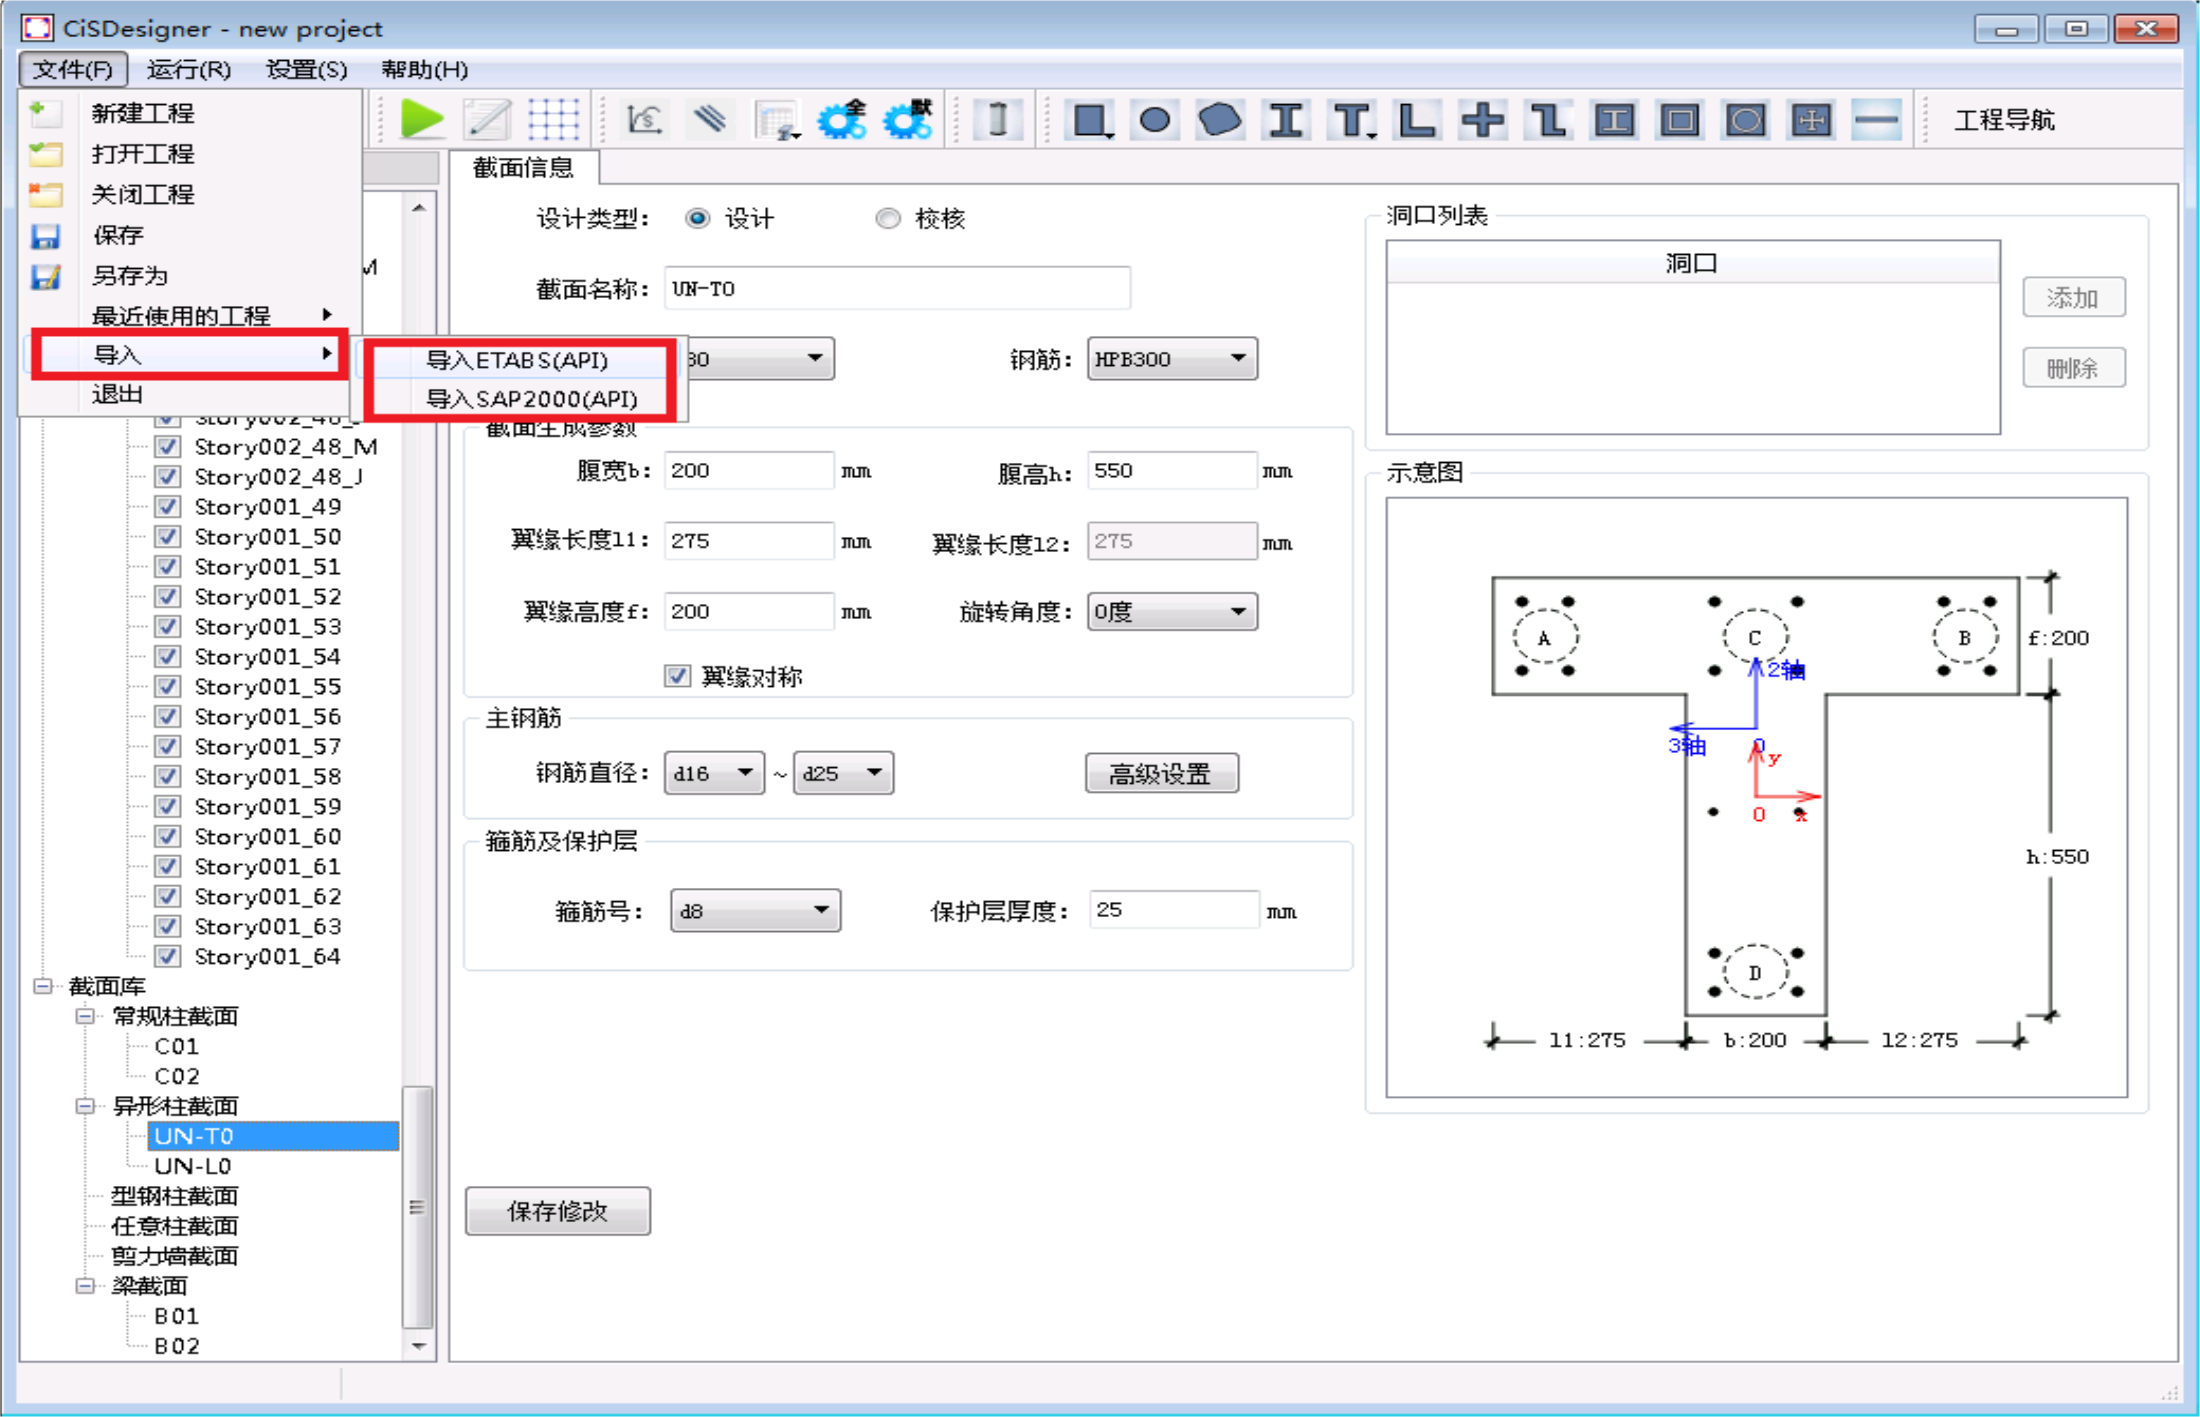Select the cross-shaped section tool icon
This screenshot has width=2200, height=1417.
(x=1482, y=121)
